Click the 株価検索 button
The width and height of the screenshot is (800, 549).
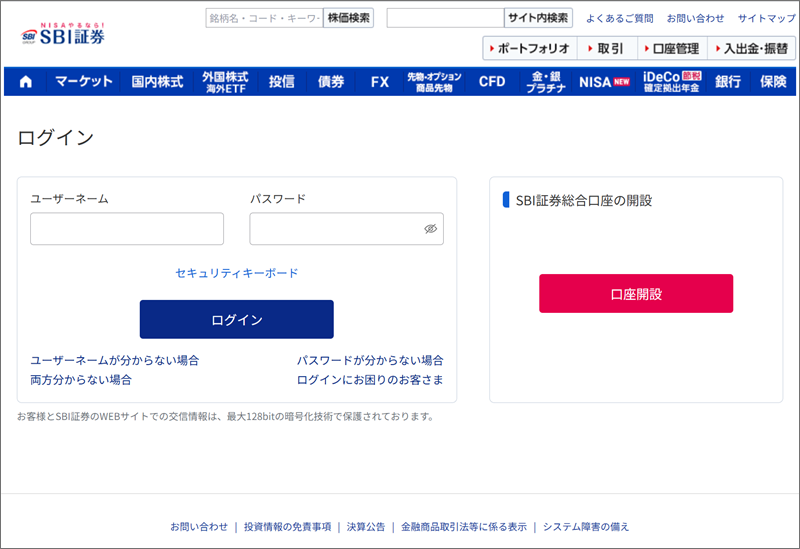(348, 18)
